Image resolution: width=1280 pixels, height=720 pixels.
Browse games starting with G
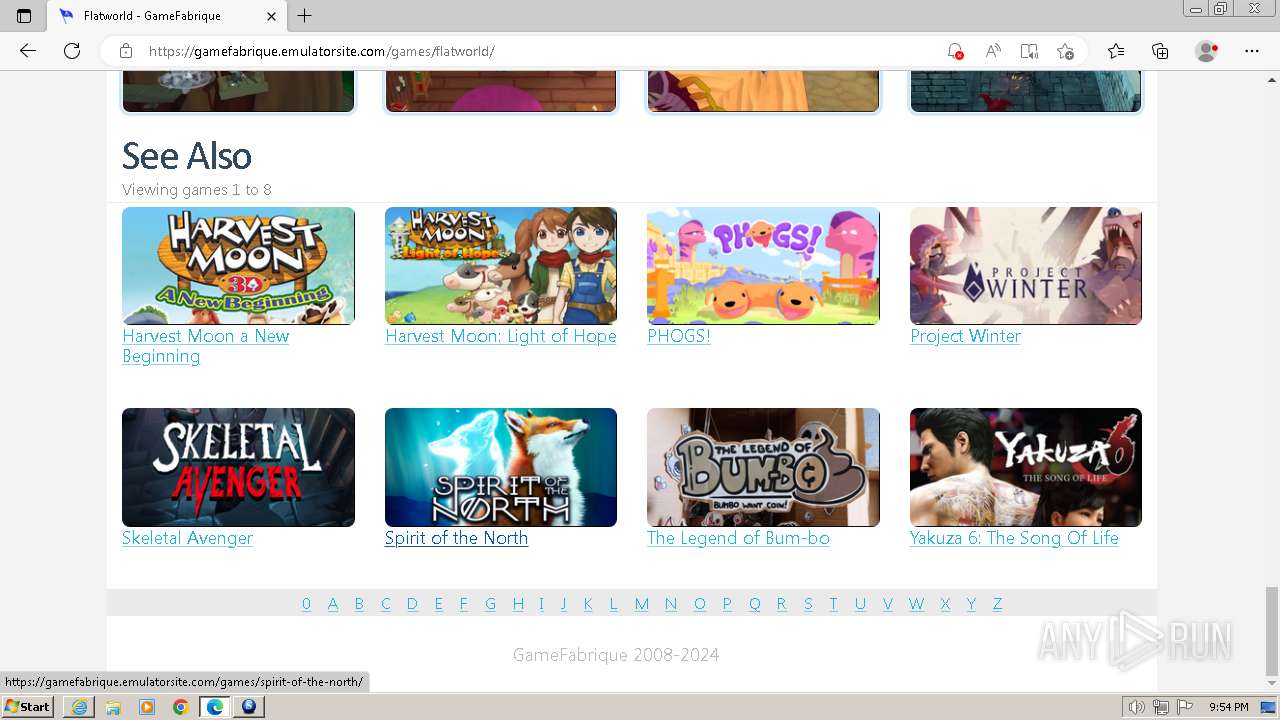click(490, 603)
